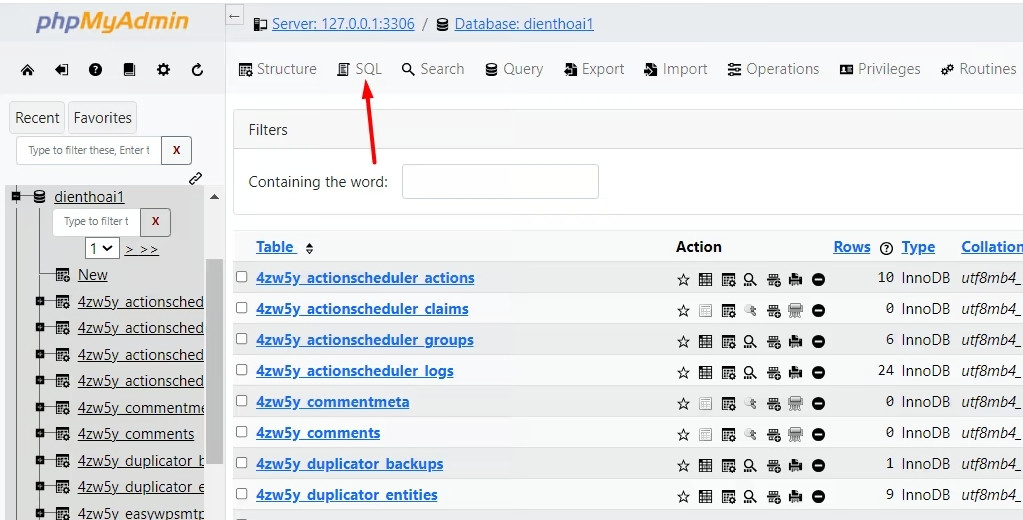Screen dimensions: 1023x520
Task: Go to phpMyAdmin home icon
Action: (27, 70)
